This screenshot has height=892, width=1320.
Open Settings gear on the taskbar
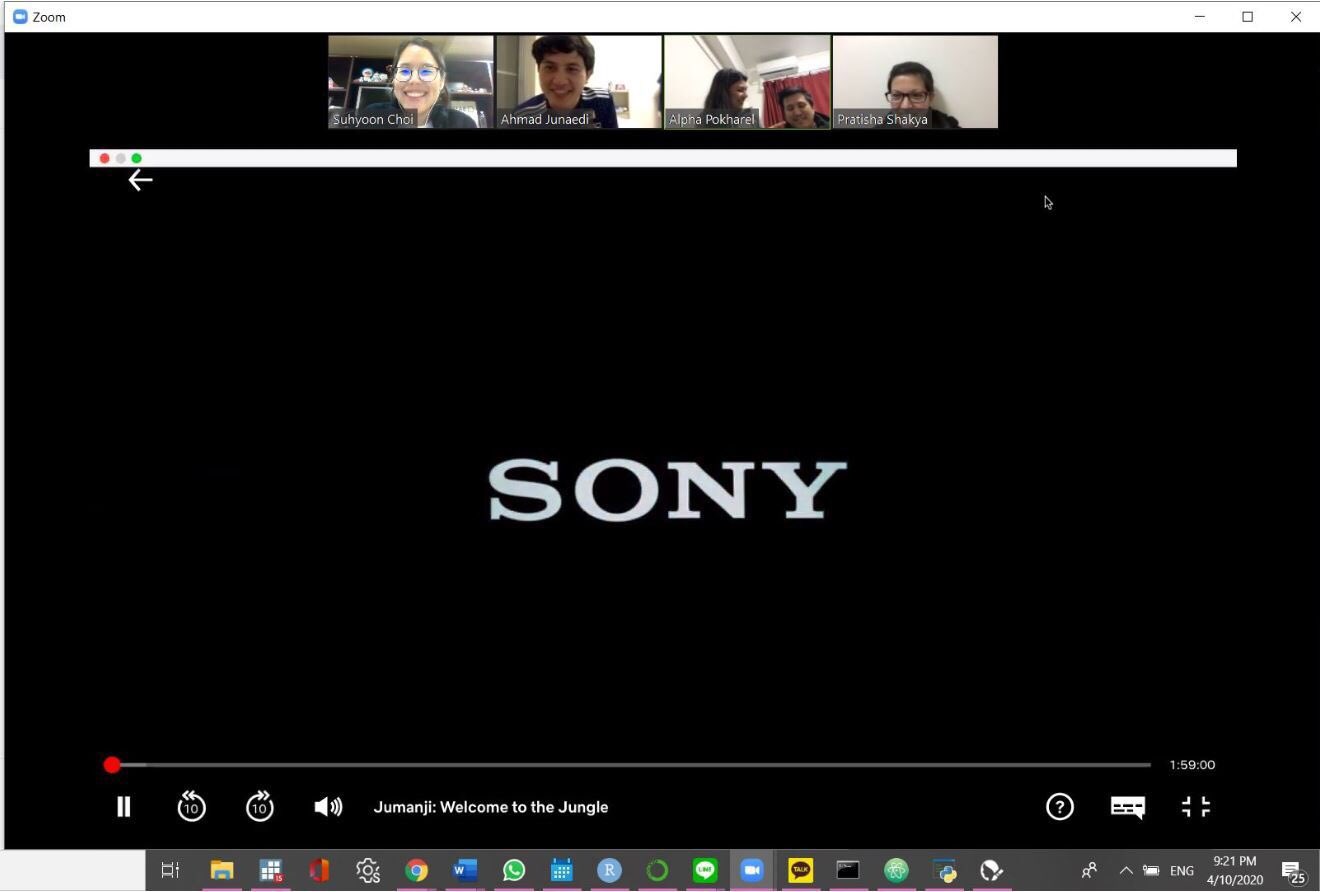pos(368,870)
